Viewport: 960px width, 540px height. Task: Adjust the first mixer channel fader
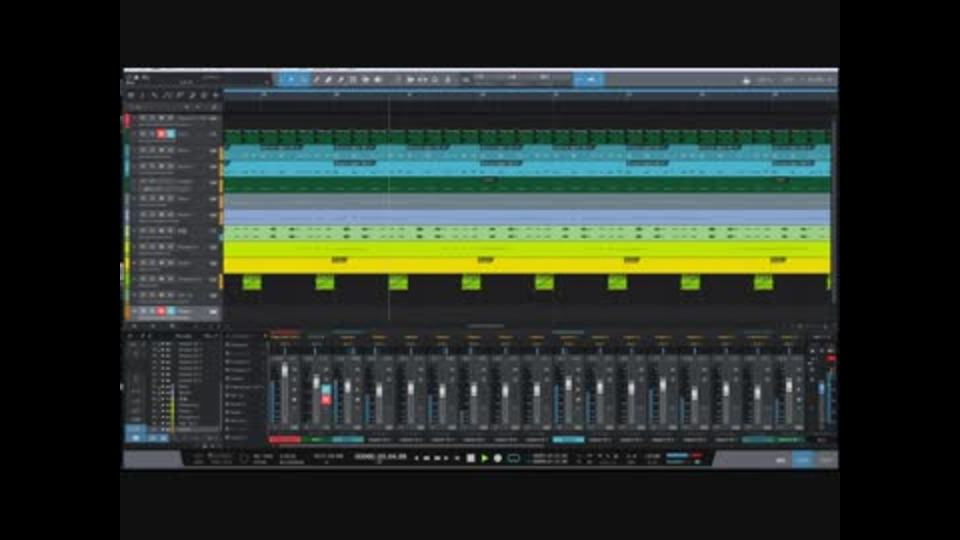click(284, 371)
